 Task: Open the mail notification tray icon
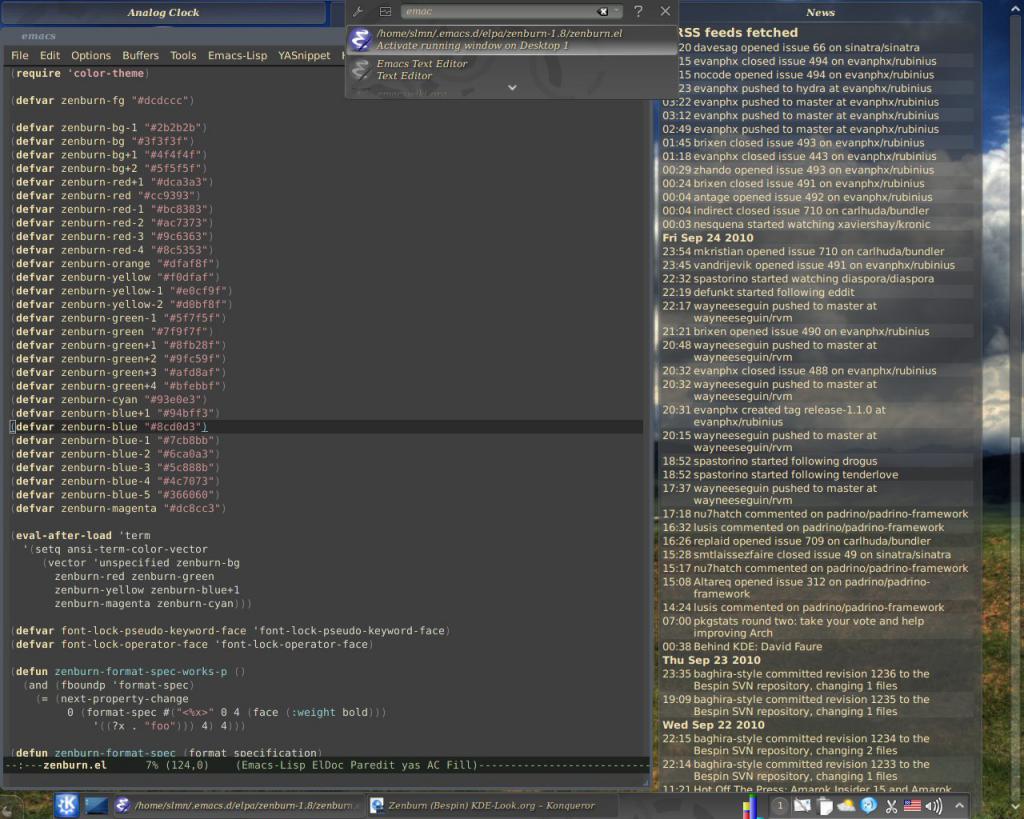click(802, 806)
